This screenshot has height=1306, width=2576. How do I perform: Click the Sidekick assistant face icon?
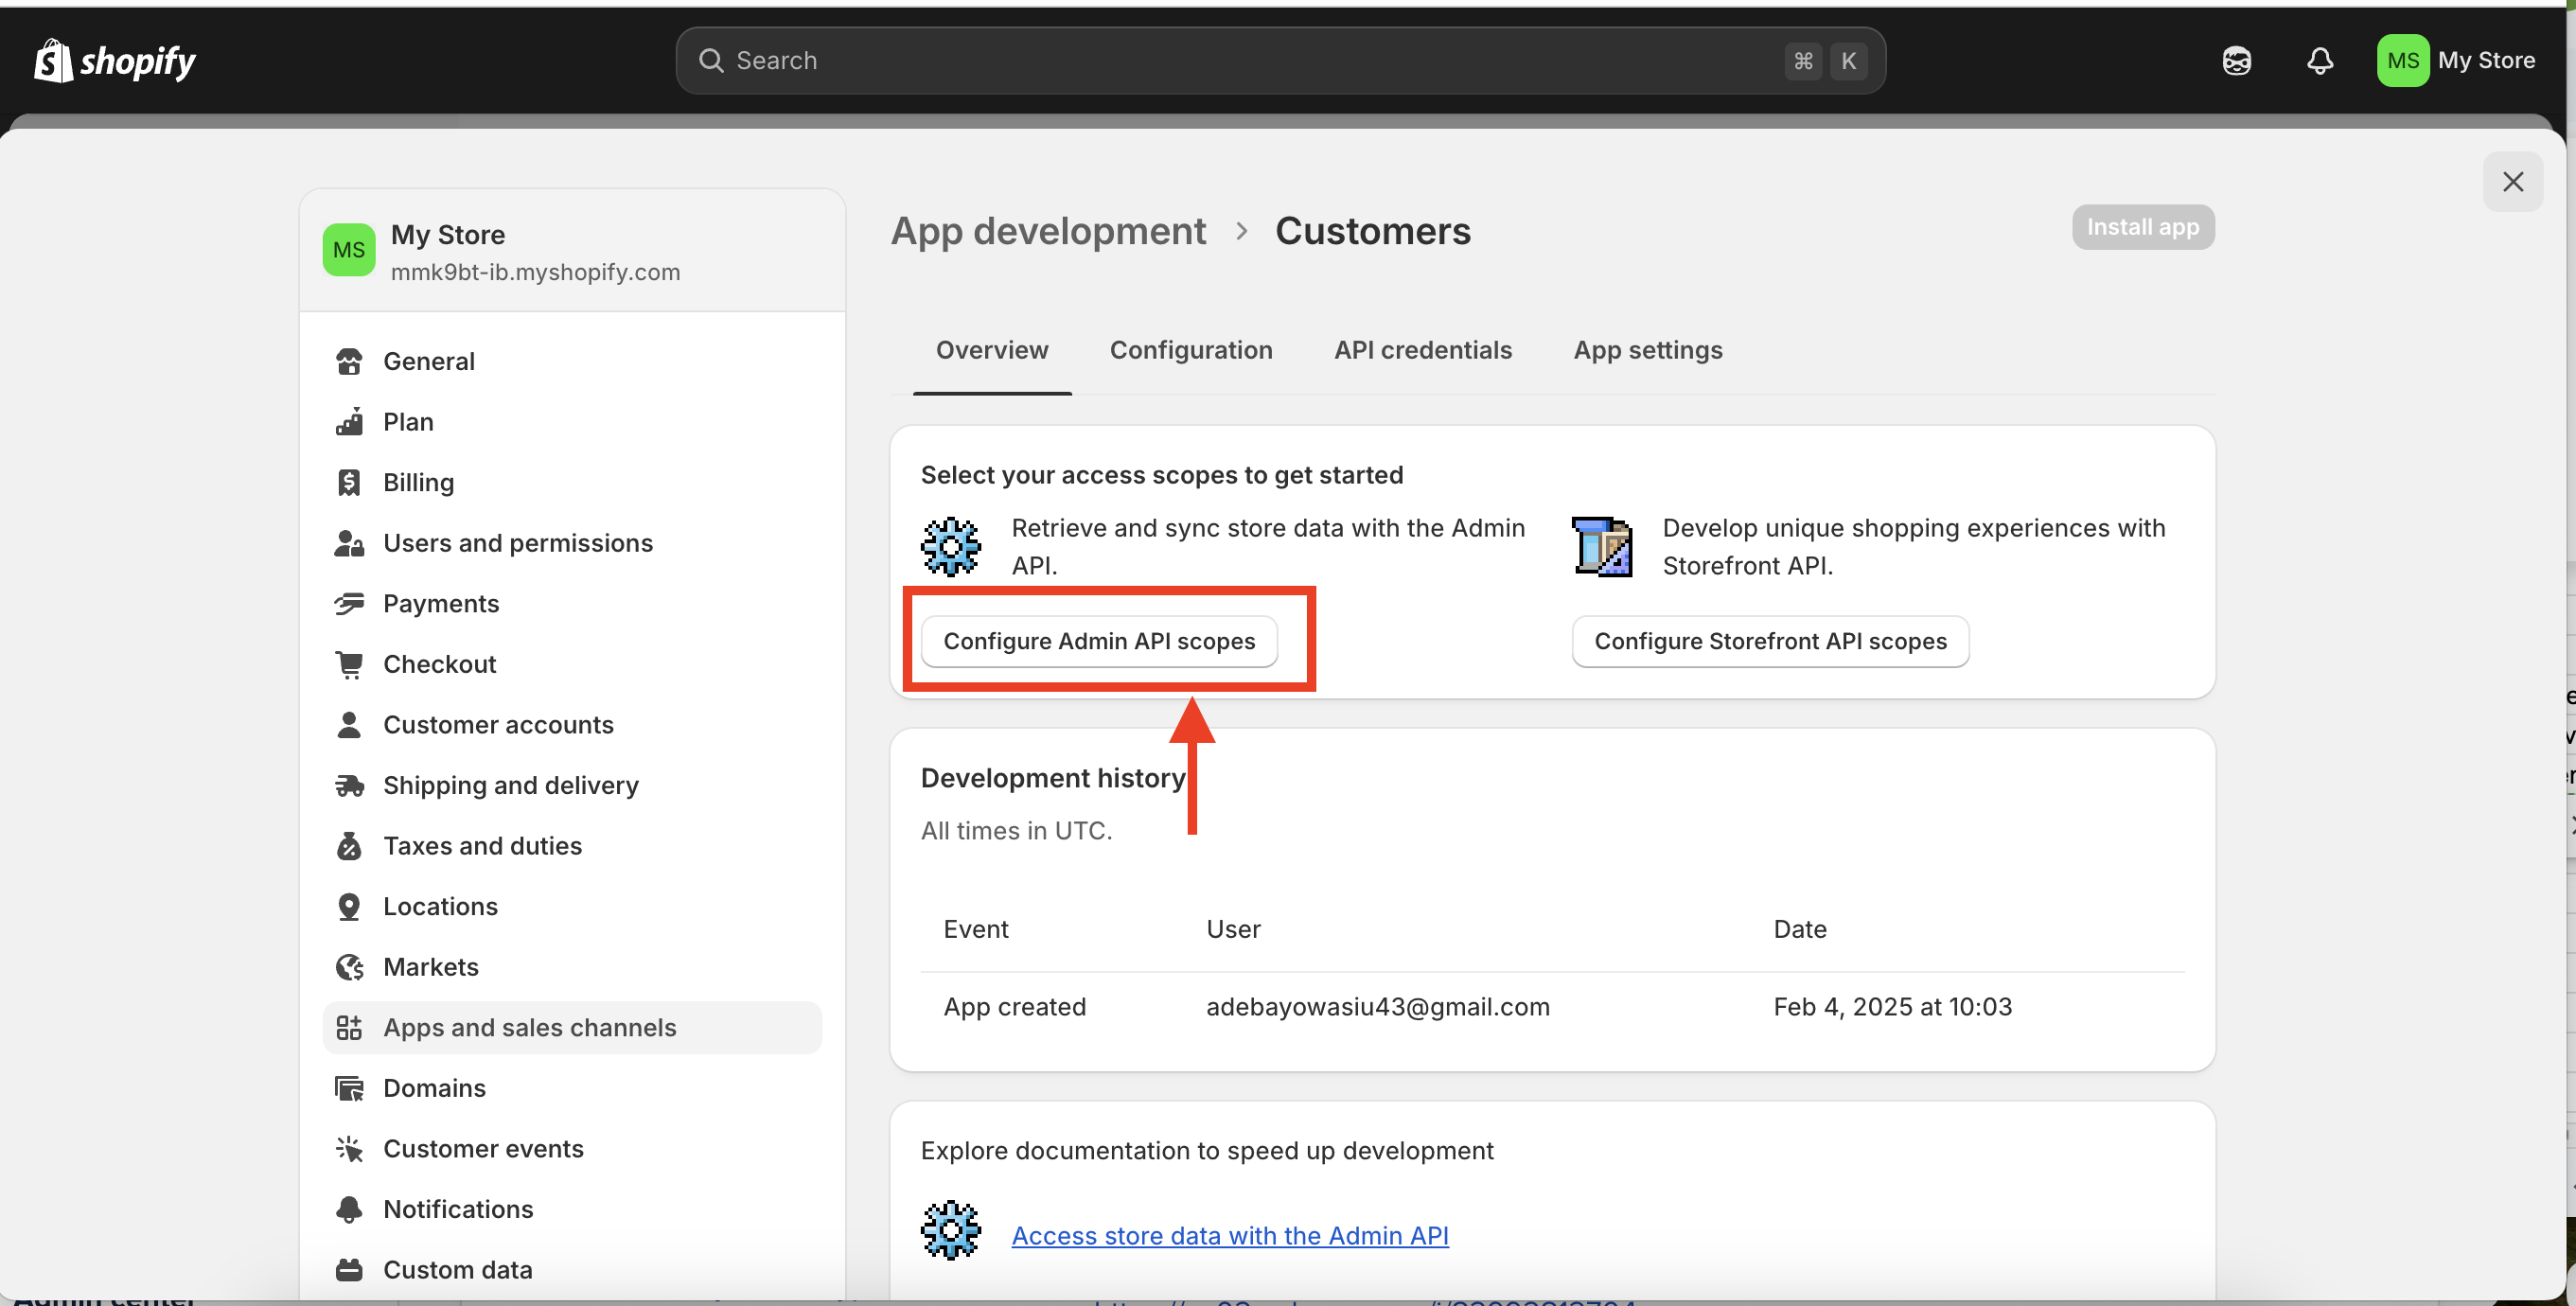tap(2236, 61)
